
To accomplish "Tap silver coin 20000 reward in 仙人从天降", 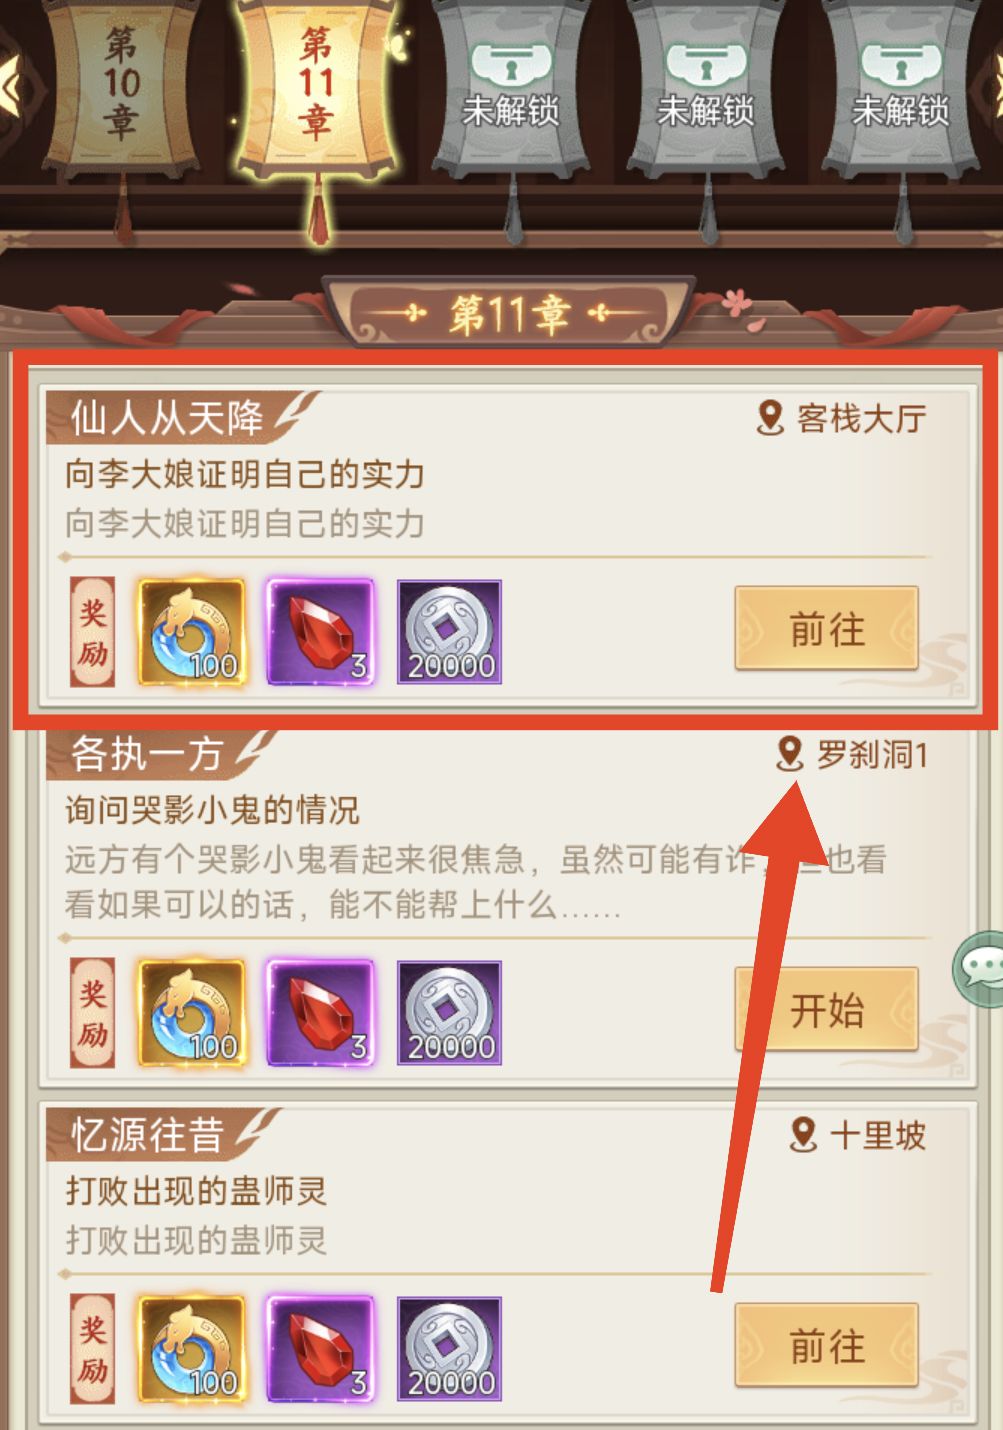I will [450, 632].
